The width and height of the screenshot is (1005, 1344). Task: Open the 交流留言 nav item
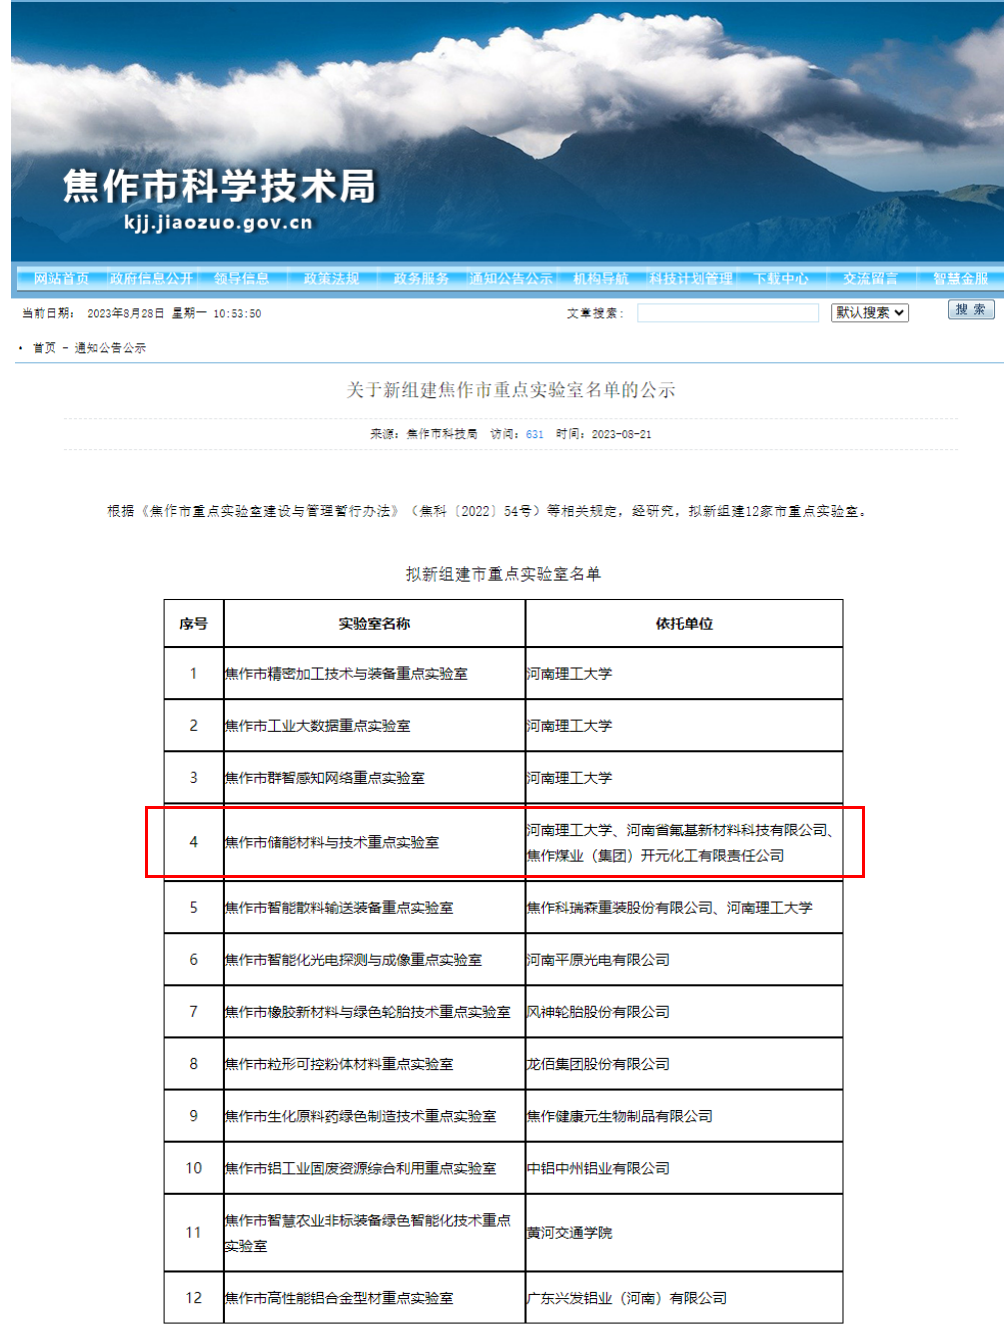click(870, 278)
